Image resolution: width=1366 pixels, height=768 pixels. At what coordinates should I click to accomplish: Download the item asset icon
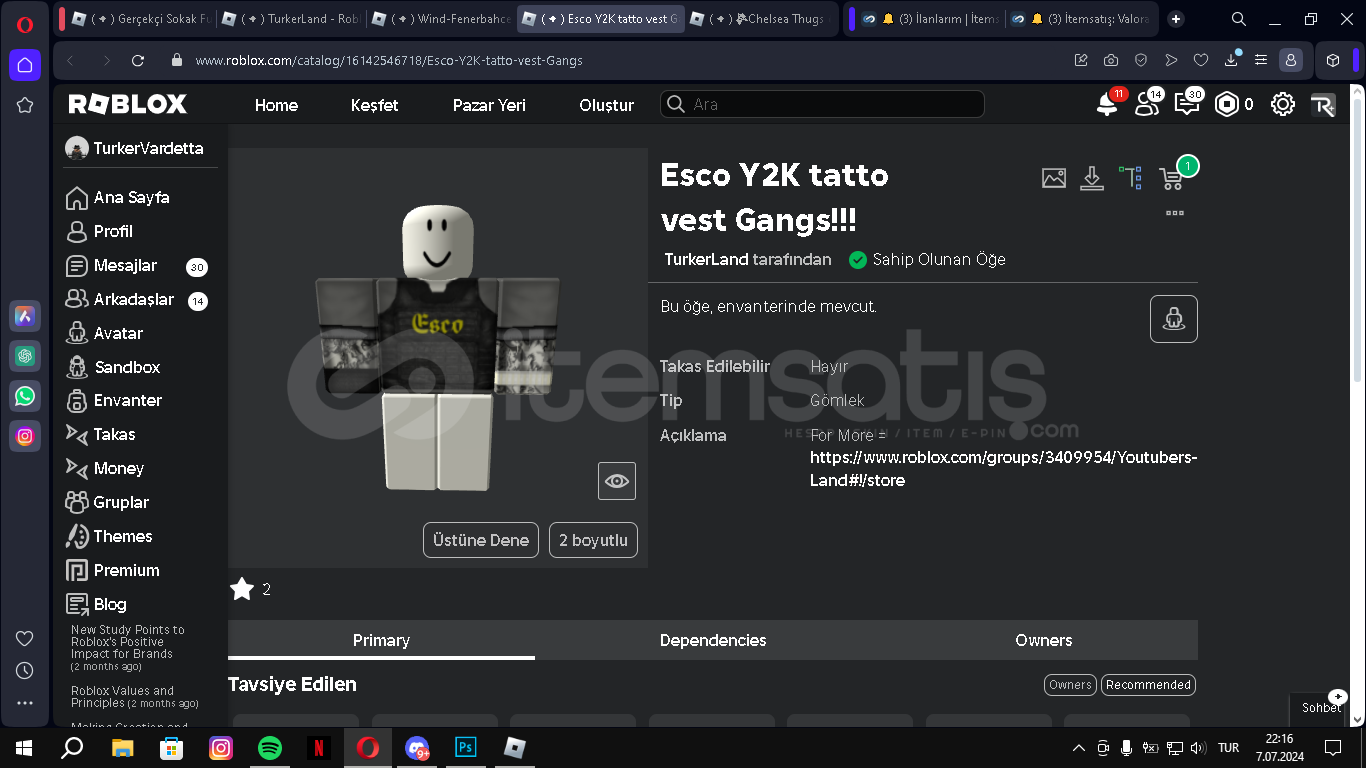1092,178
